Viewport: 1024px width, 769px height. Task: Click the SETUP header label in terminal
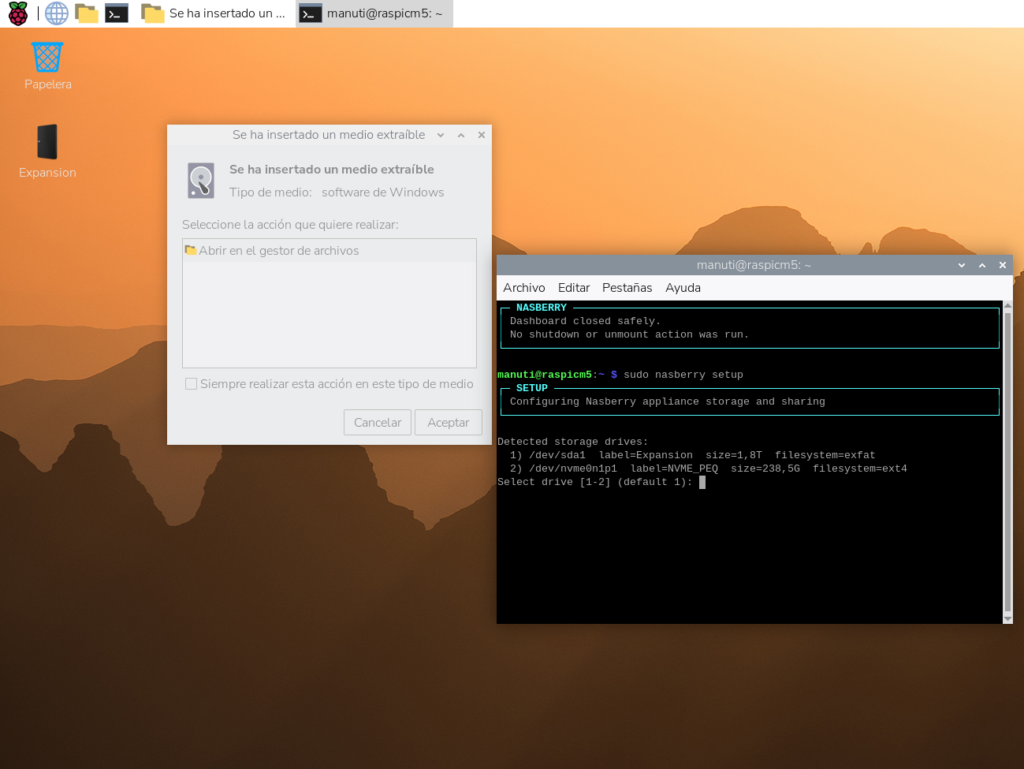coord(532,388)
